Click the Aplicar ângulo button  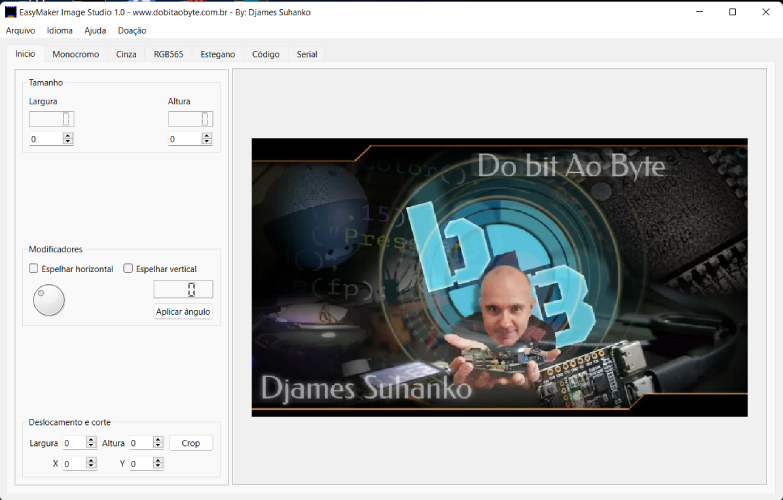(183, 311)
